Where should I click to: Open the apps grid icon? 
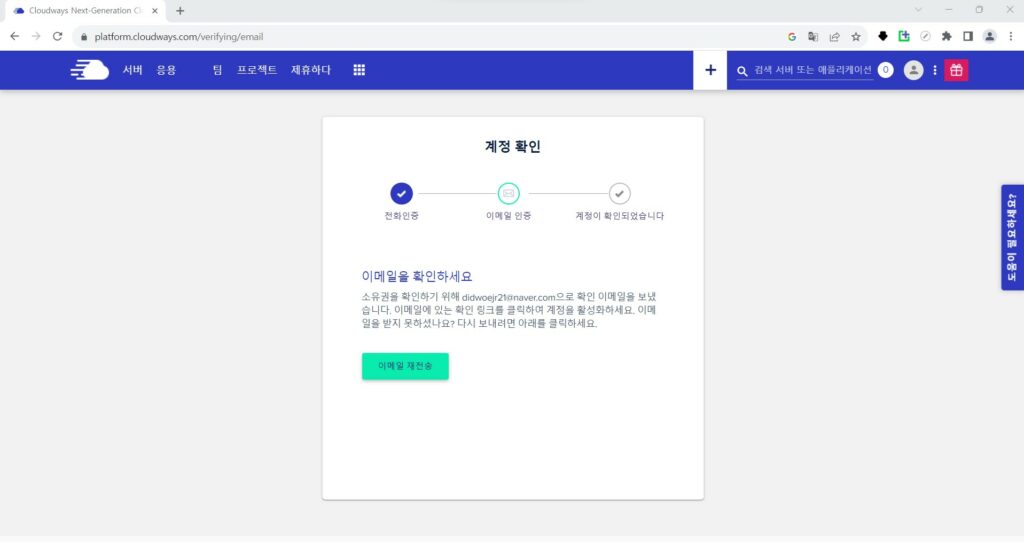359,70
